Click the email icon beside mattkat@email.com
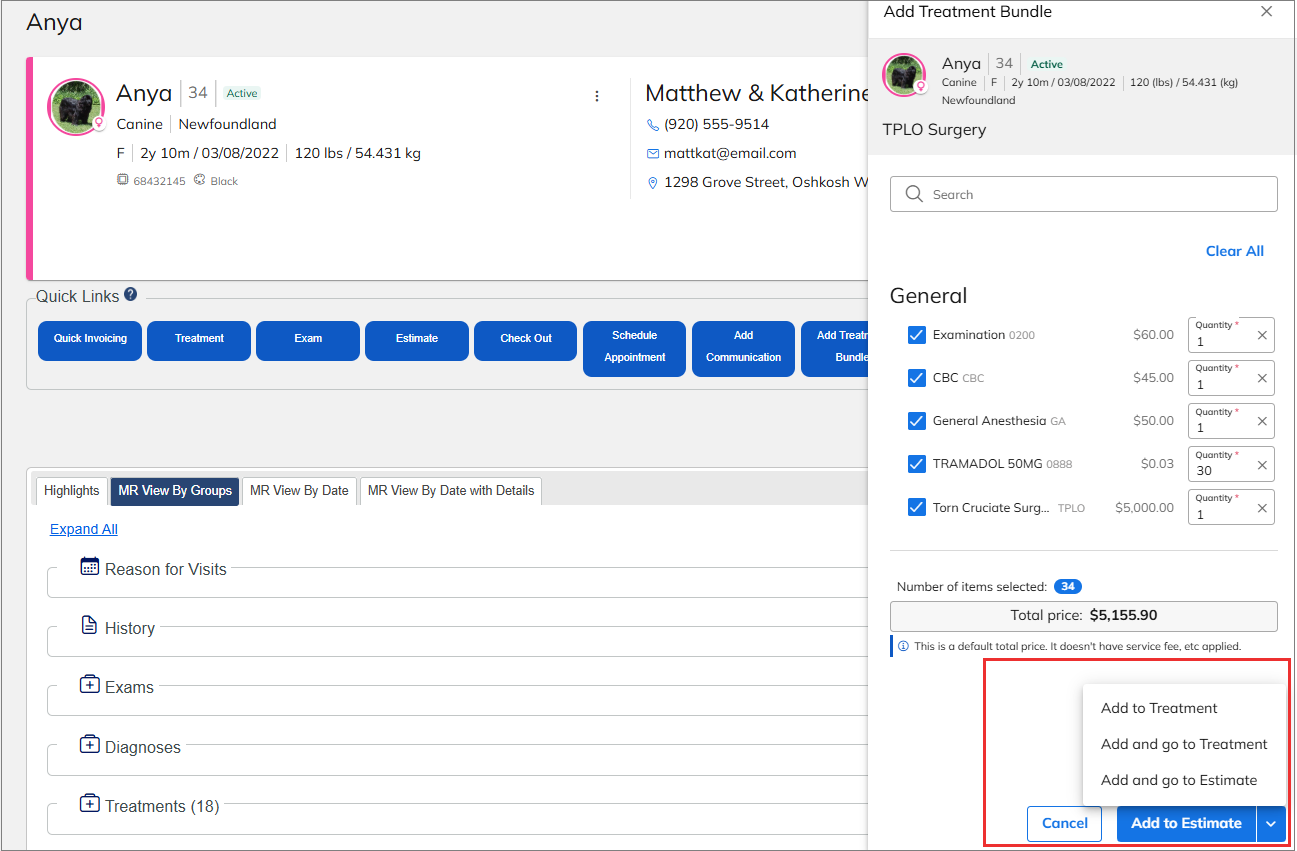 [x=653, y=153]
